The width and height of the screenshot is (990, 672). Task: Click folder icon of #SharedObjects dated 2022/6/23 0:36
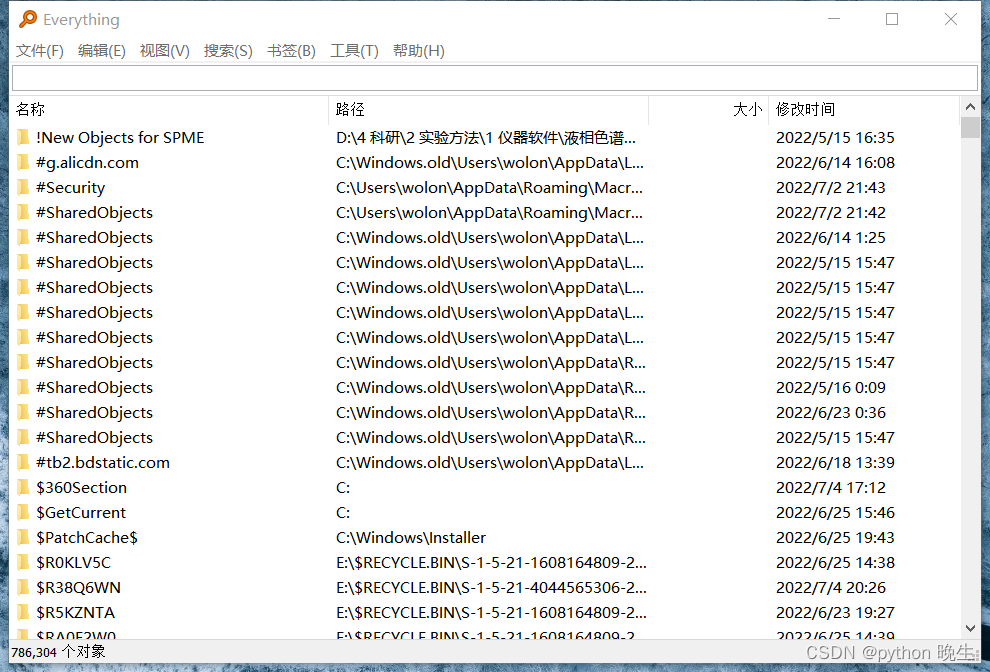(x=23, y=412)
